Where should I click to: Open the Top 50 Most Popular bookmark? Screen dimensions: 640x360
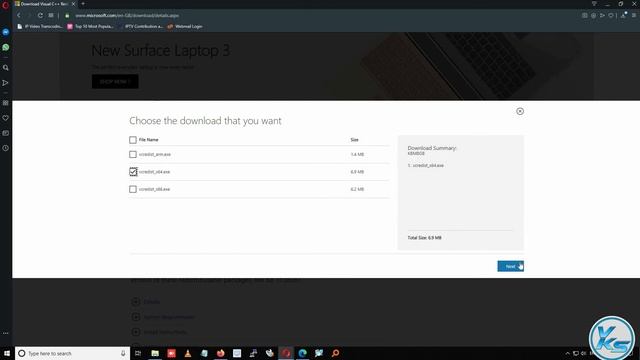point(90,26)
